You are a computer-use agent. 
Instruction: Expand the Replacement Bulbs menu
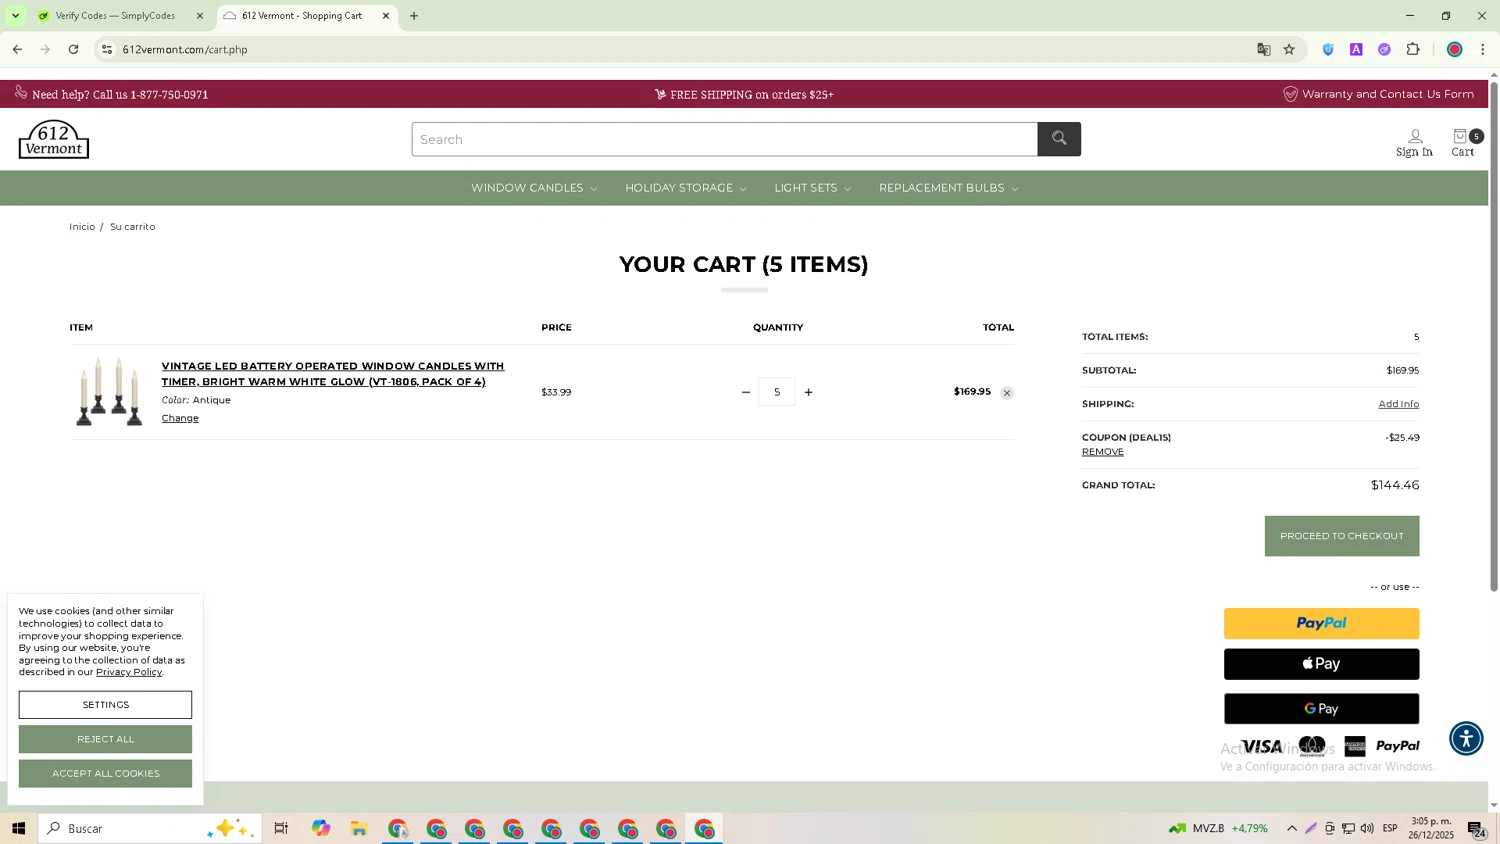point(948,188)
